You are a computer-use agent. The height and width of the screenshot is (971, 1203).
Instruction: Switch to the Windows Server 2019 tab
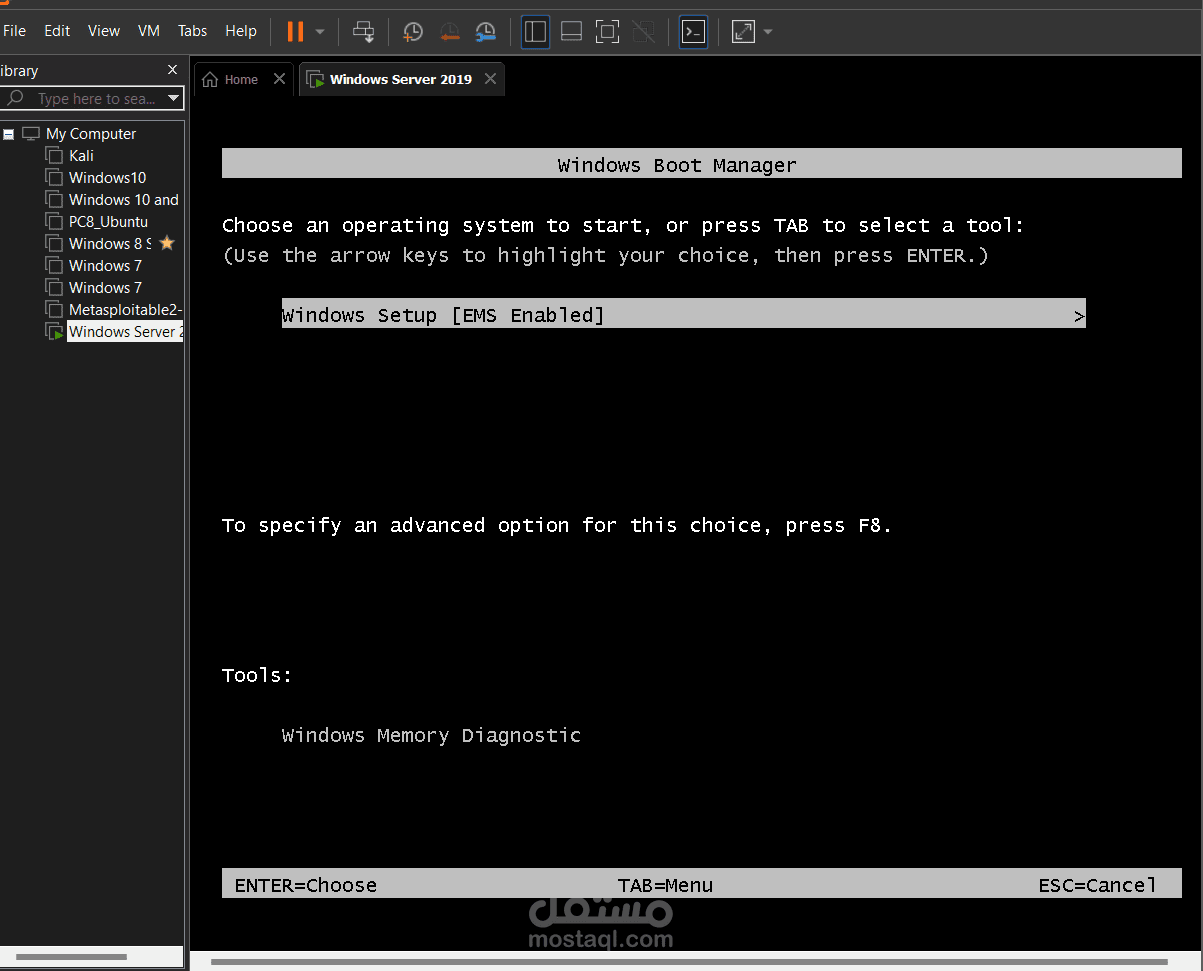400,79
